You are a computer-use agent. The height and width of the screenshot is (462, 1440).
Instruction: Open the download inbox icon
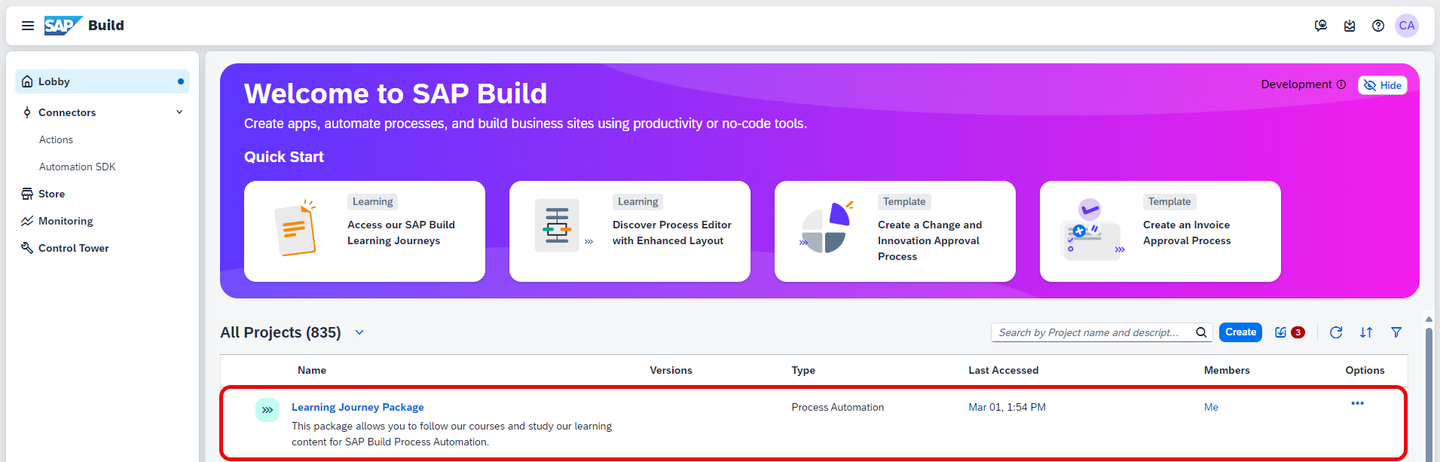1350,25
